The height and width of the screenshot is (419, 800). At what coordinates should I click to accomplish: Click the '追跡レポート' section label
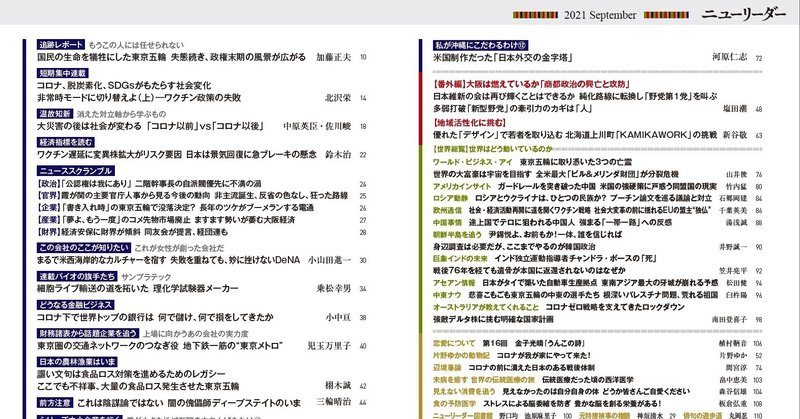61,44
